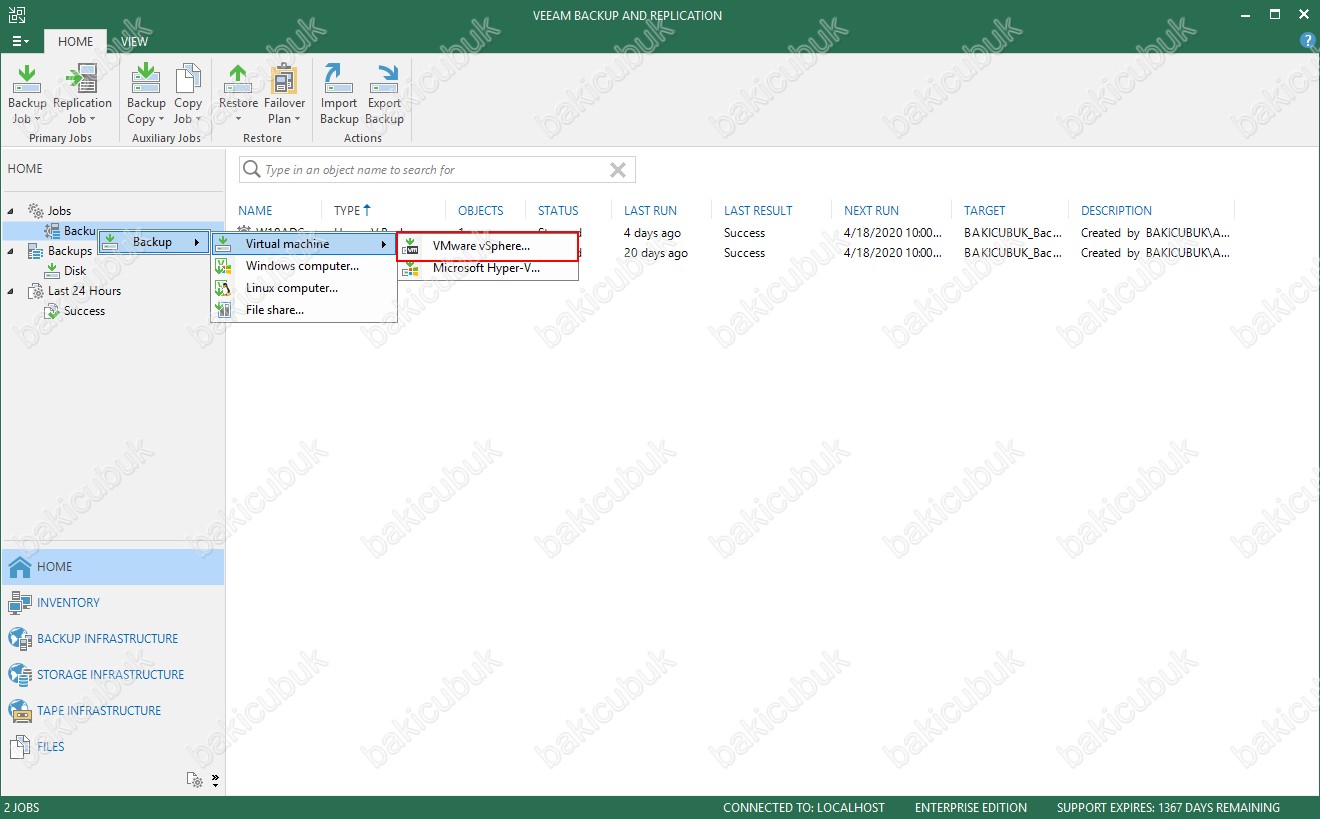1320x819 pixels.
Task: Open the STORAGE INFRASTRUCTURE navigation pane
Action: [112, 675]
